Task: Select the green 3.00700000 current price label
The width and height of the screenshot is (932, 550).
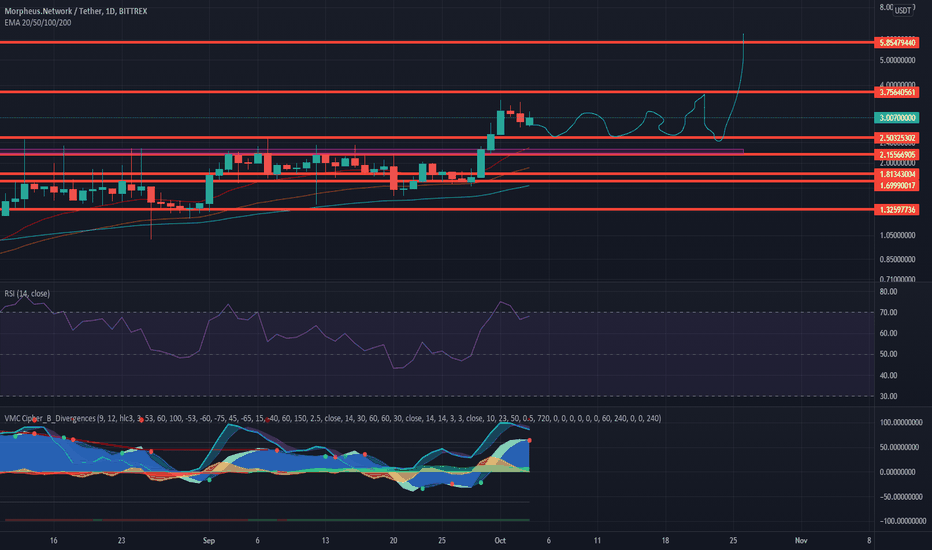Action: pyautogui.click(x=897, y=118)
